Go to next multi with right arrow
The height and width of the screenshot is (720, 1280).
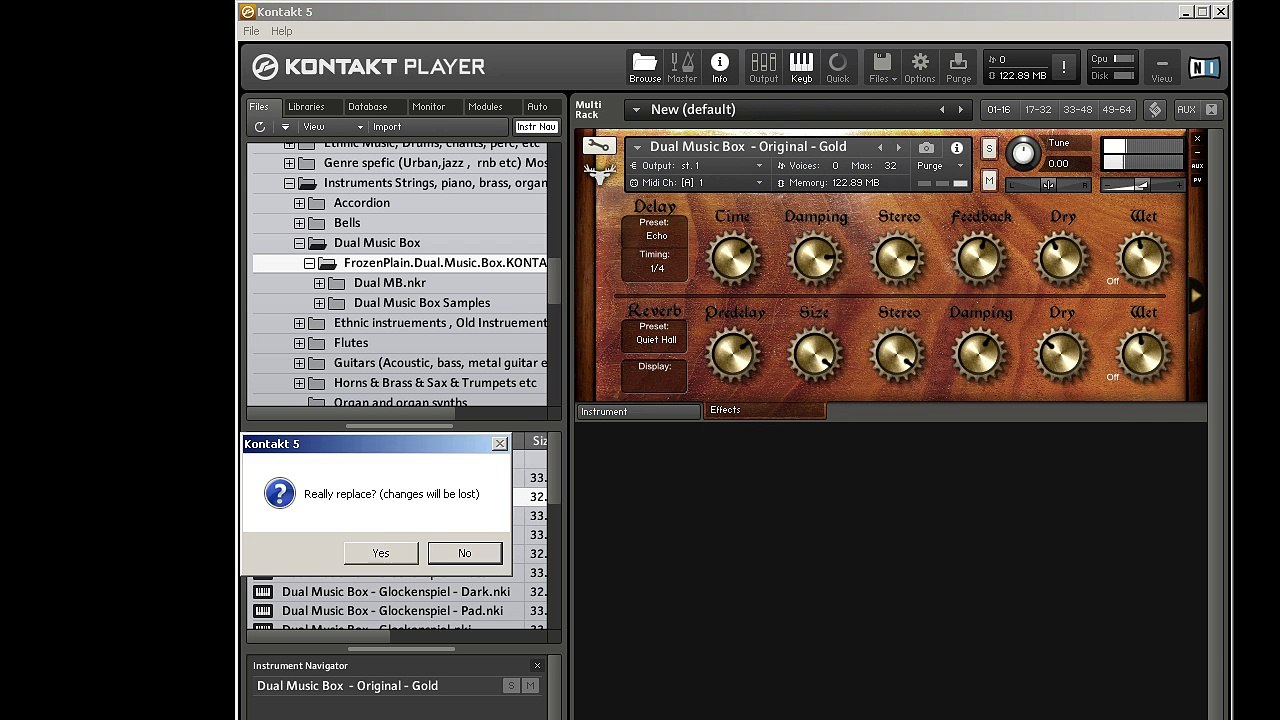960,109
